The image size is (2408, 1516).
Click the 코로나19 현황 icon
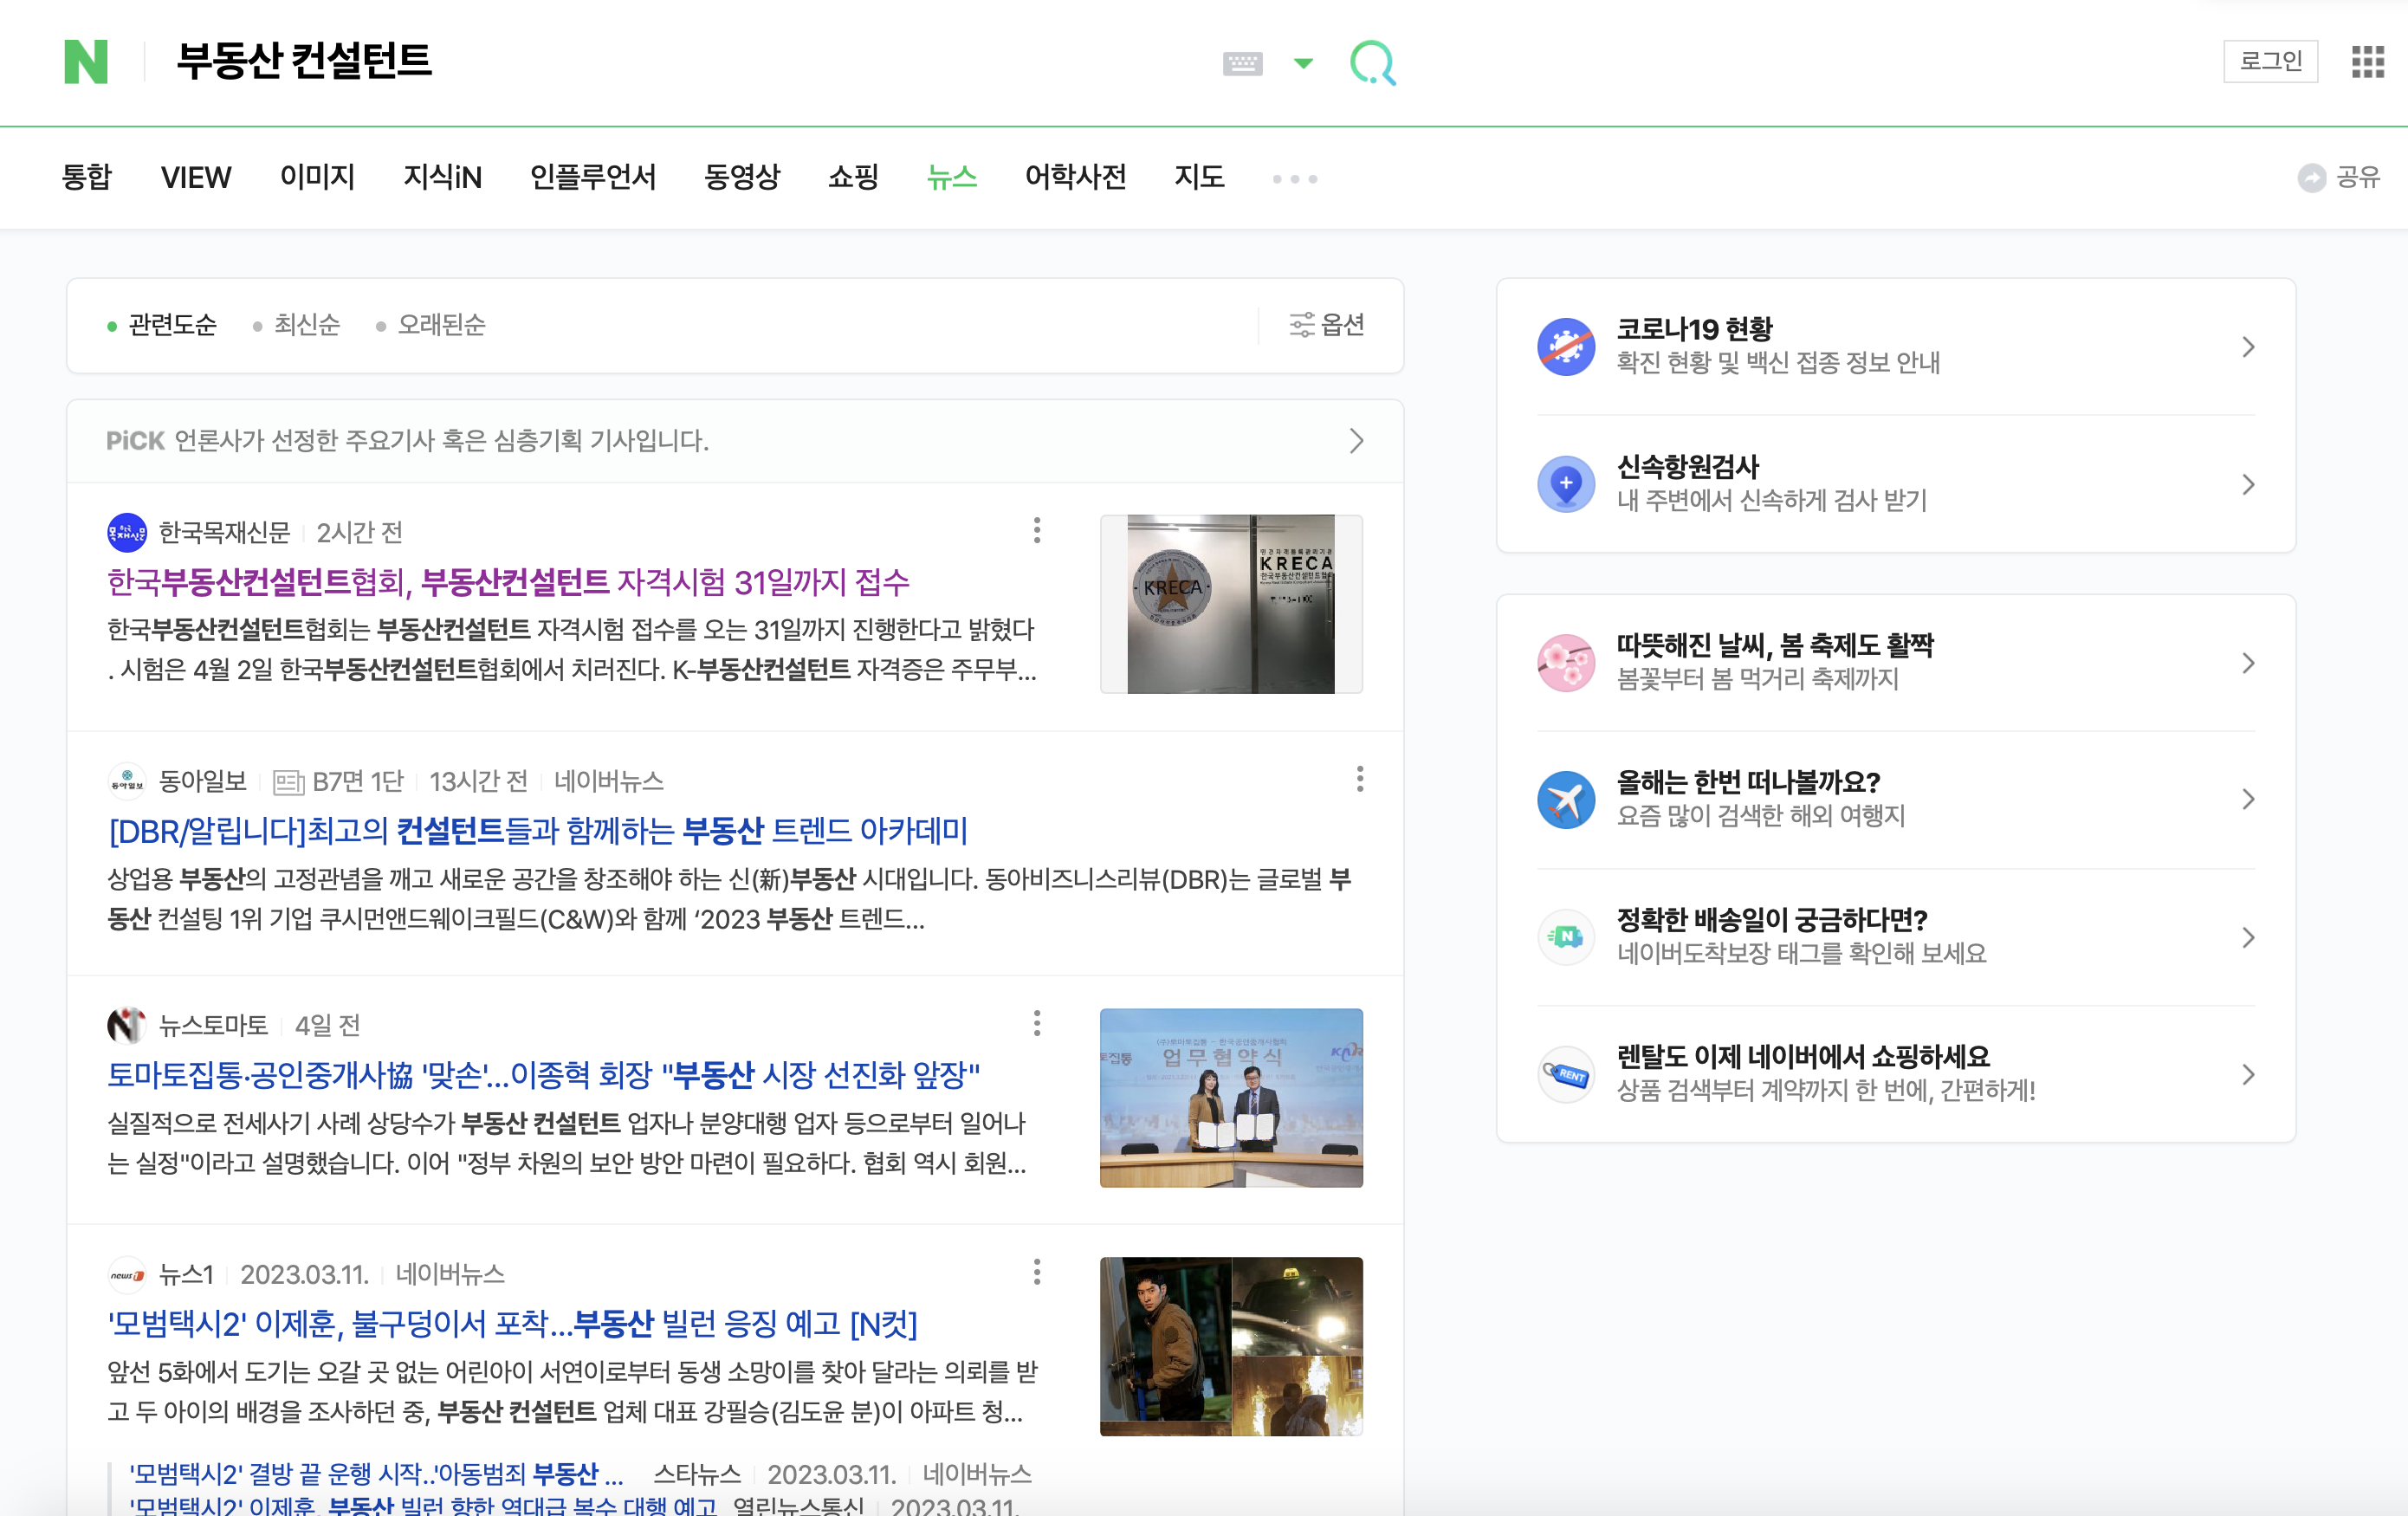1566,347
